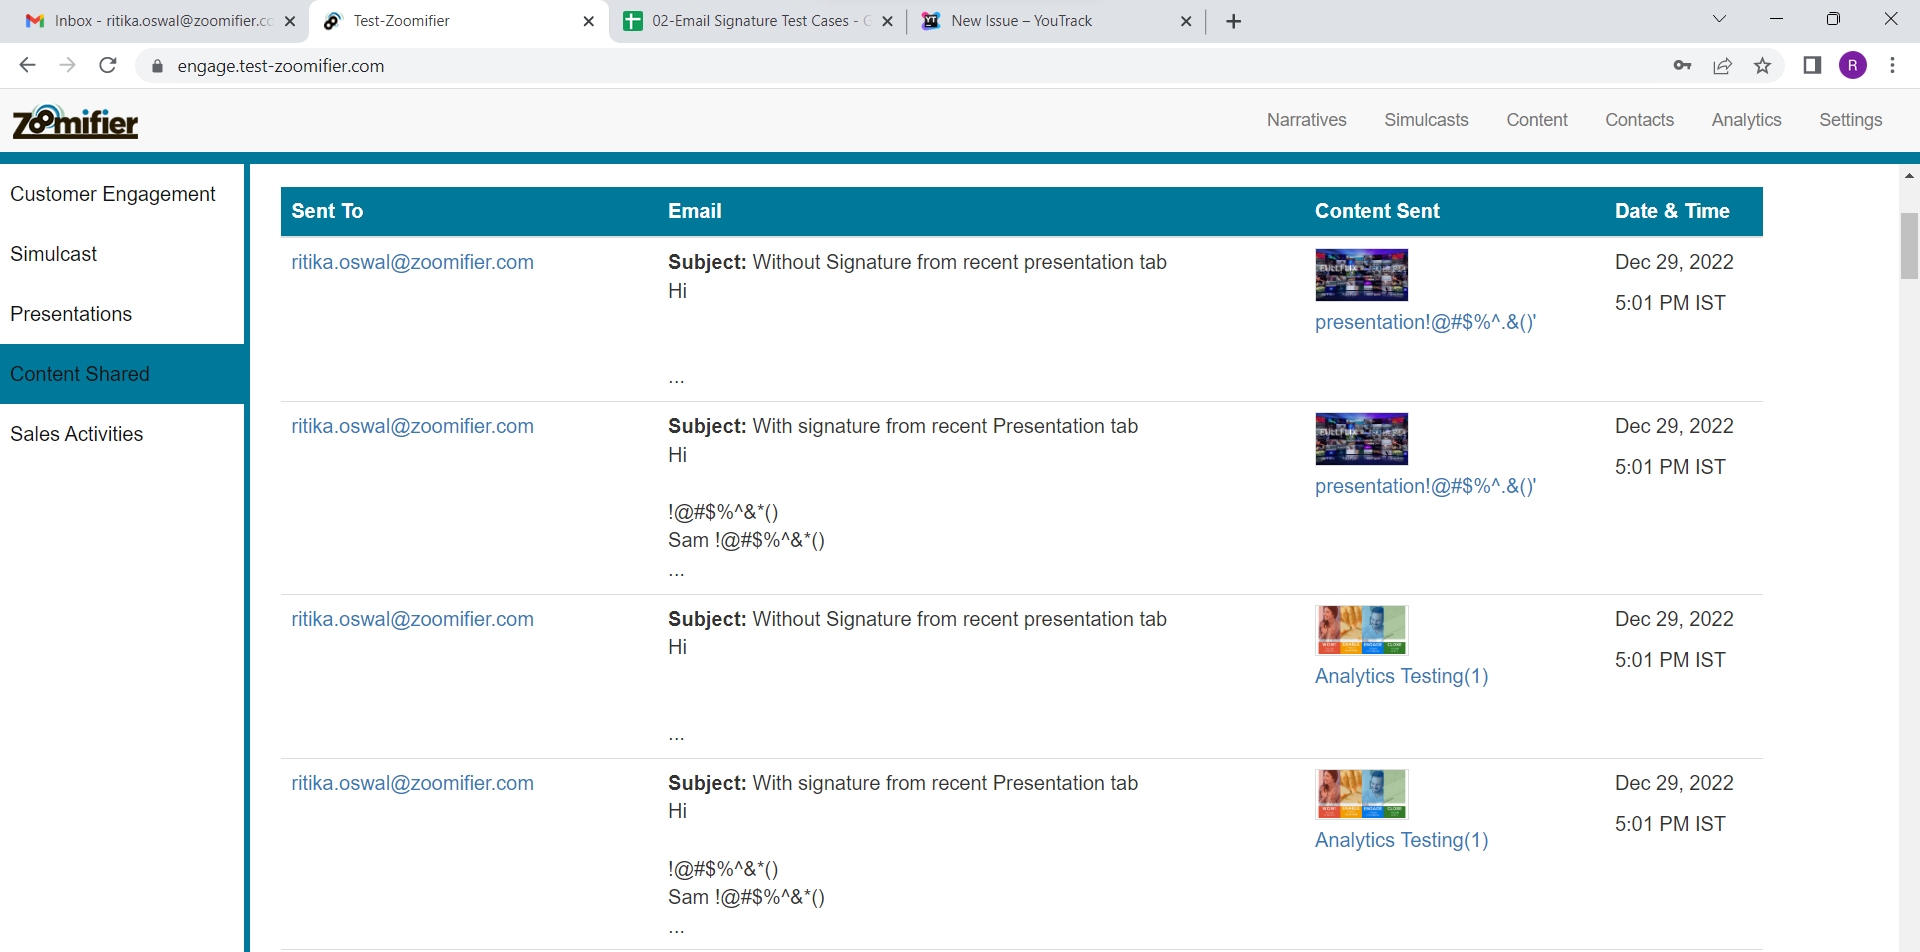This screenshot has height=952, width=1920.
Task: Click the first presentation thumbnail
Action: tap(1361, 275)
